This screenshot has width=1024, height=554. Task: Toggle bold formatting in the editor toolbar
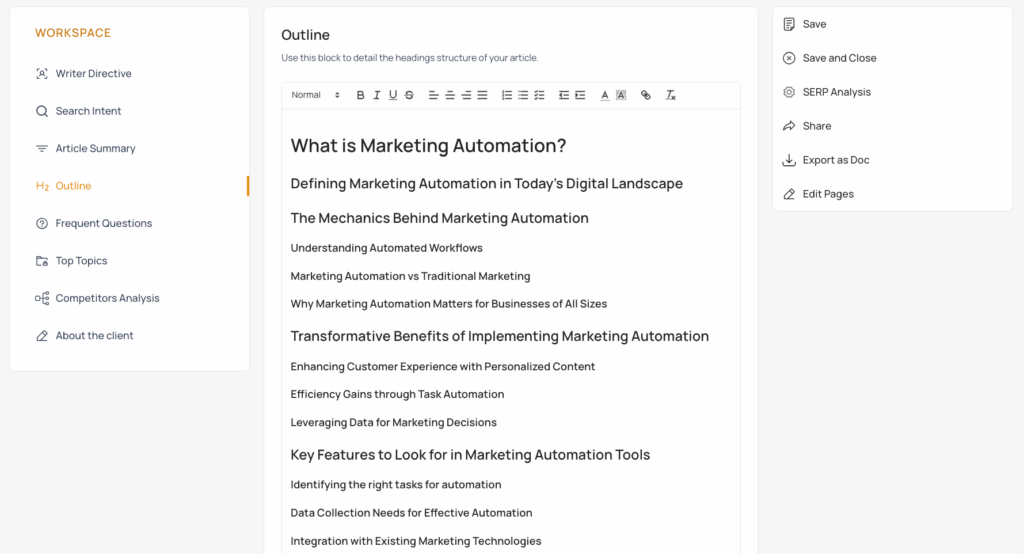[x=361, y=95]
